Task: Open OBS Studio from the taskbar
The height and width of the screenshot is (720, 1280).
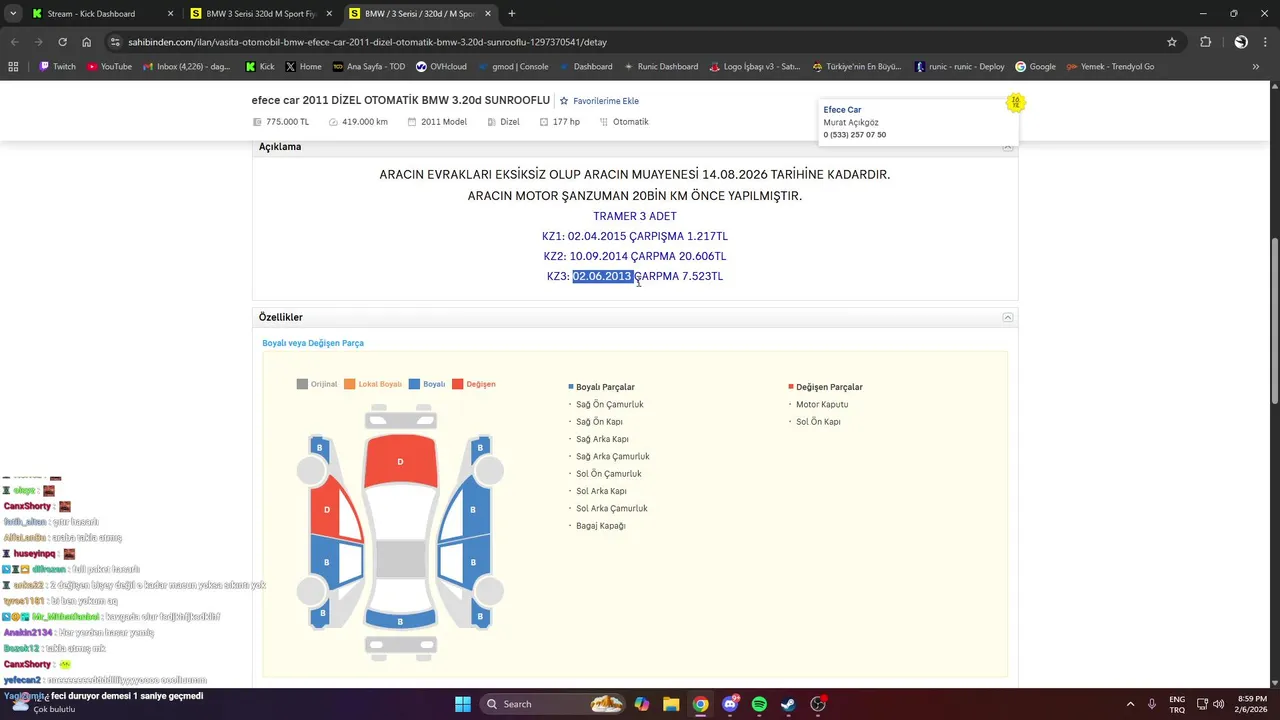Action: (818, 704)
